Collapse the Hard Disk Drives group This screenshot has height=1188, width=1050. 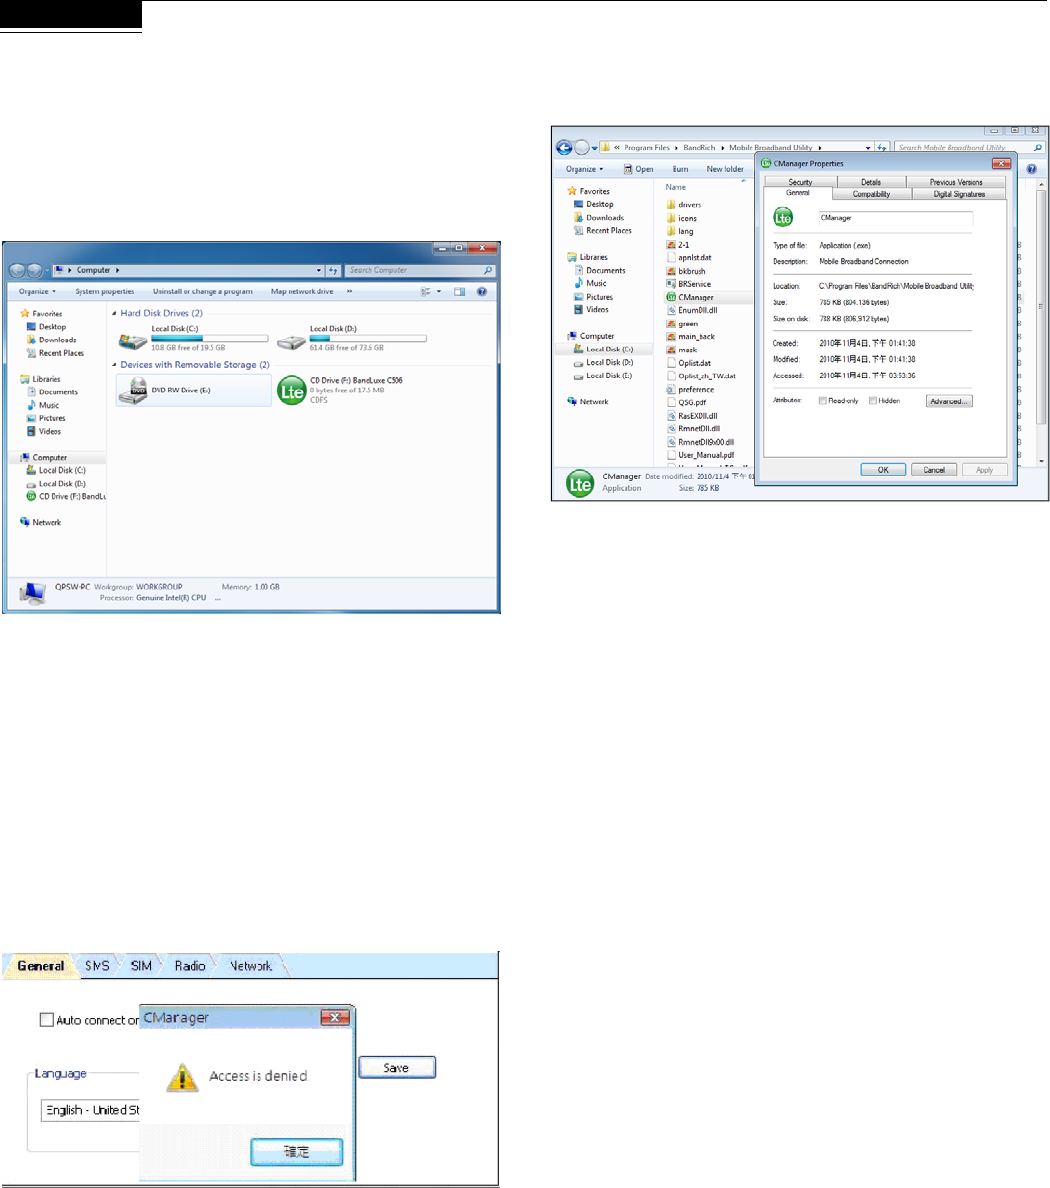(x=114, y=313)
